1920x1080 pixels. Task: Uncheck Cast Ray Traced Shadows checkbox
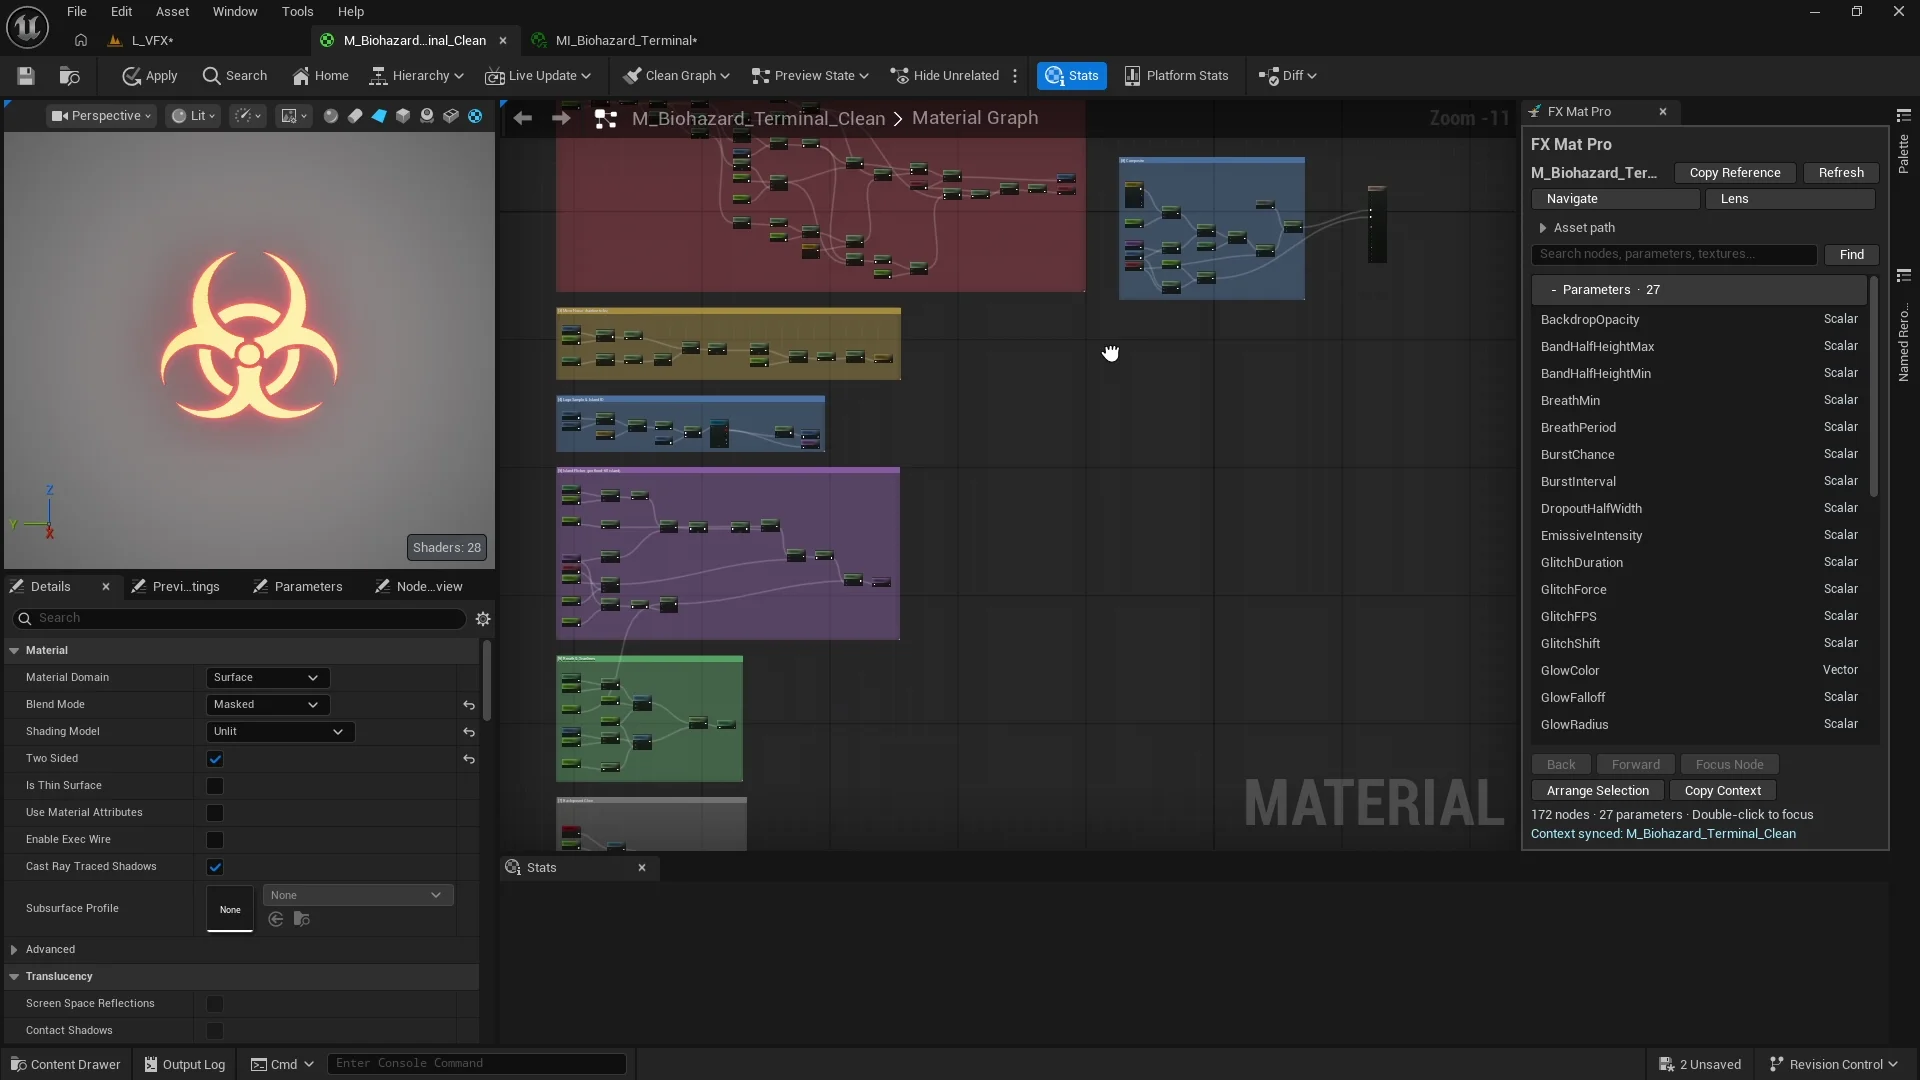point(215,867)
